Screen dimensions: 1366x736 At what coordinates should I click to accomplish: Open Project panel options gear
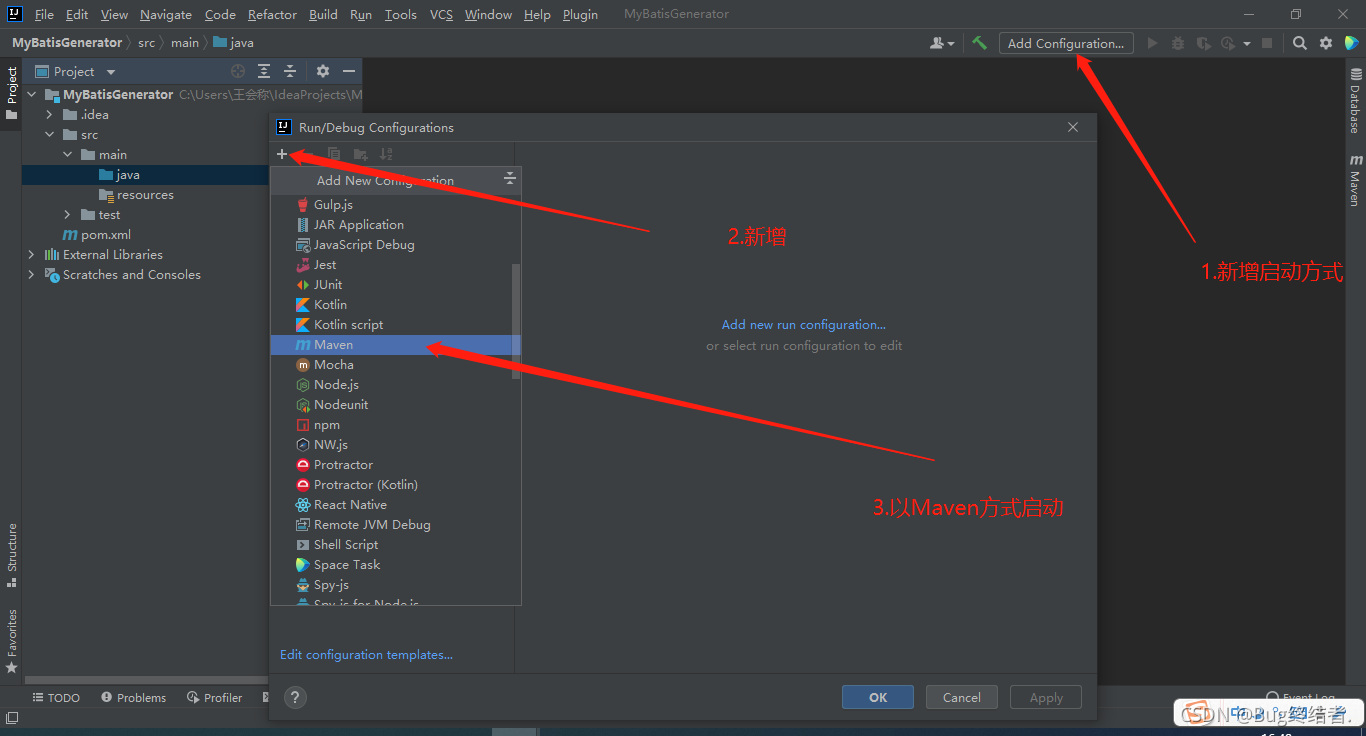[x=323, y=71]
